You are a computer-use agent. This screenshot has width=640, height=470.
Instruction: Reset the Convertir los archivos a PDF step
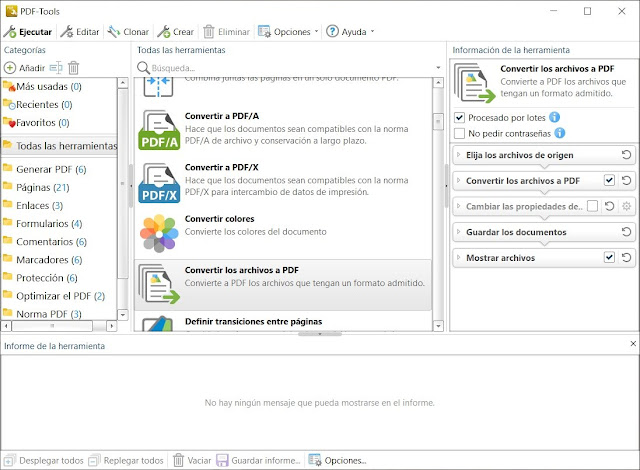[x=627, y=180]
